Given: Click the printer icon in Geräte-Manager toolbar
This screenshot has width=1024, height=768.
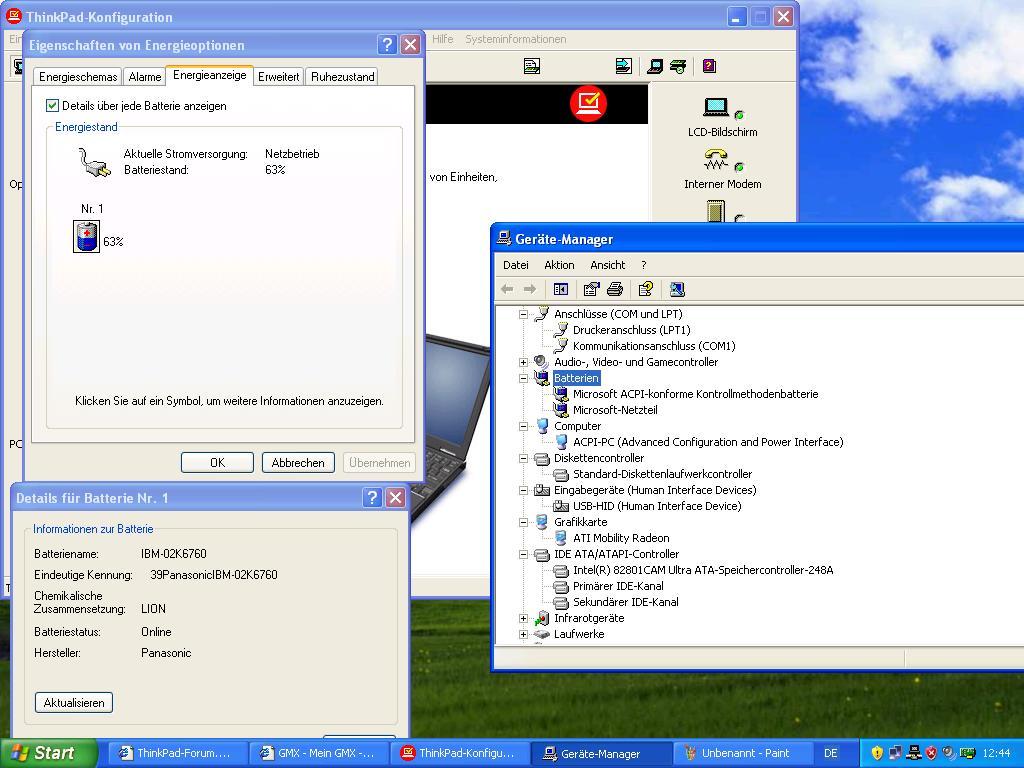Looking at the screenshot, I should coord(615,289).
